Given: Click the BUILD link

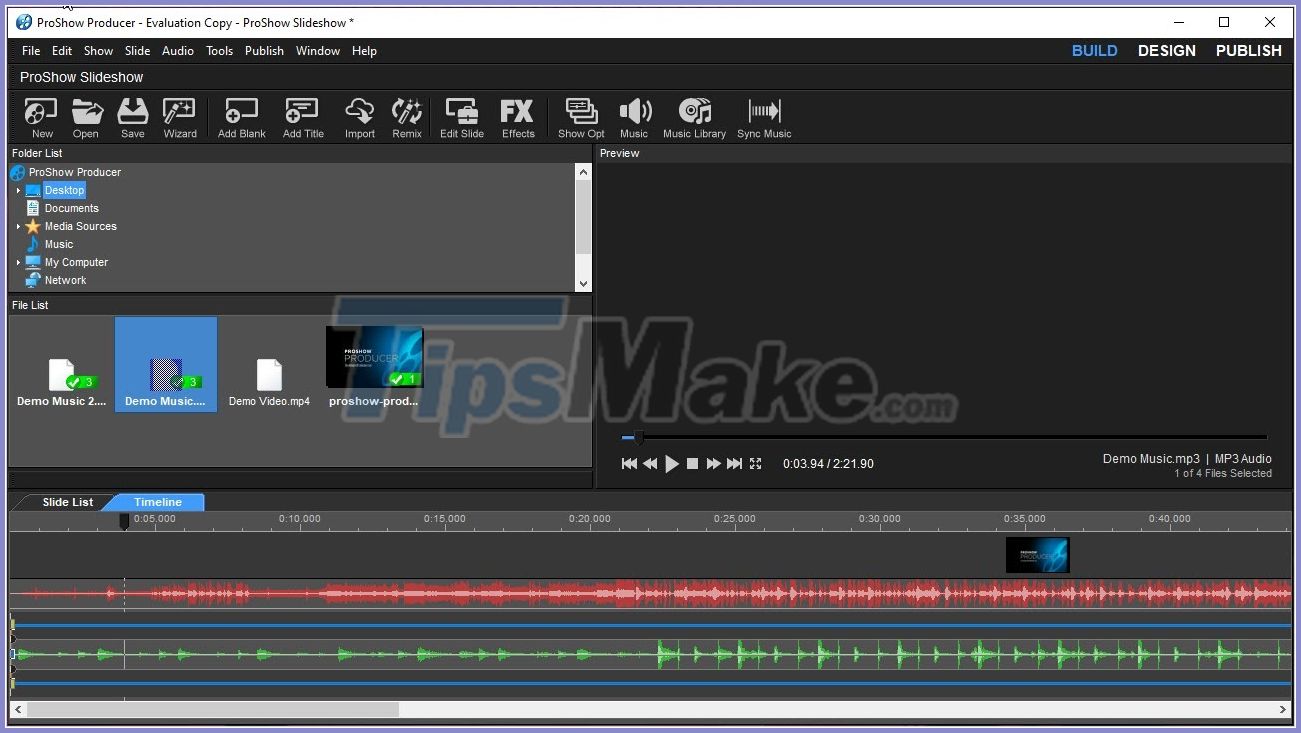Looking at the screenshot, I should click(1094, 50).
